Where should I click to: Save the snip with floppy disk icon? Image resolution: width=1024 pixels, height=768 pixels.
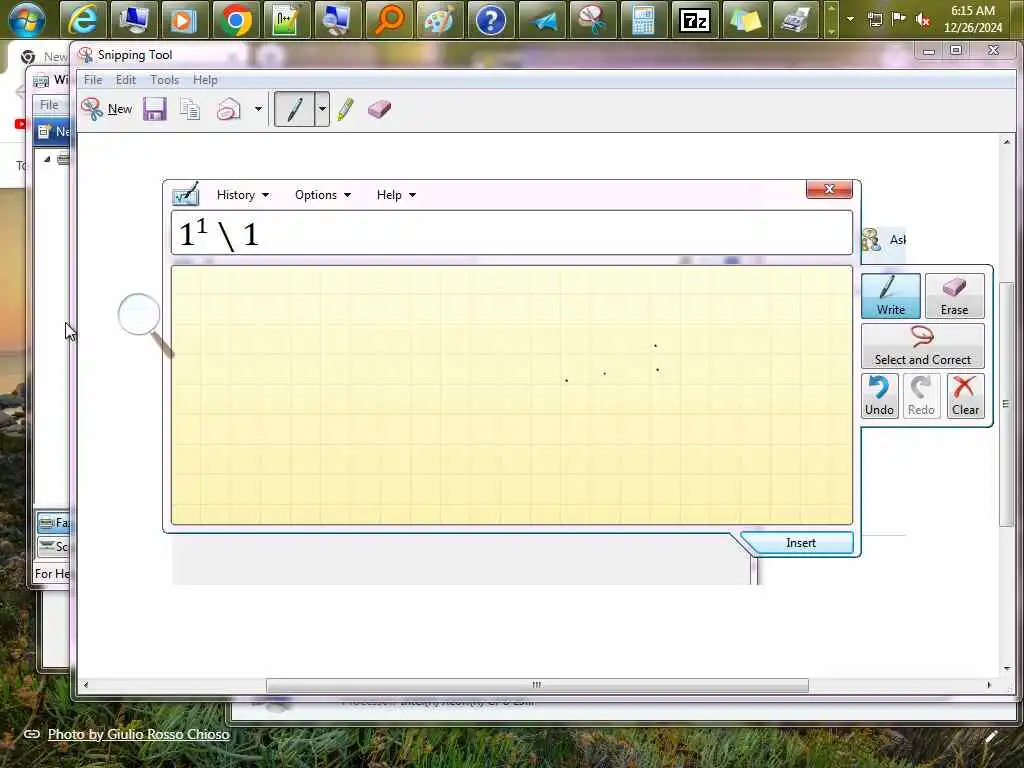tap(155, 109)
